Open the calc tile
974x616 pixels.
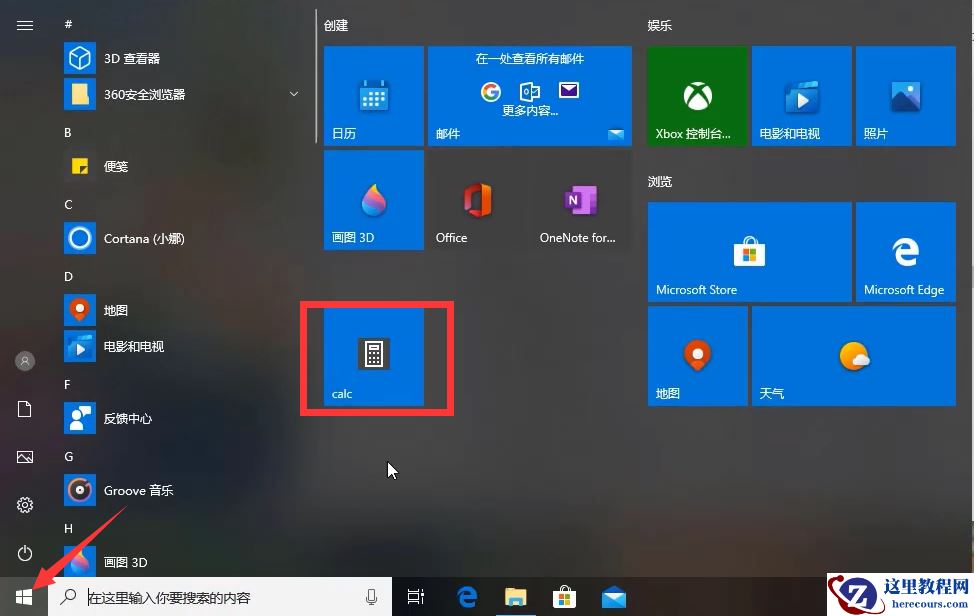(x=375, y=358)
